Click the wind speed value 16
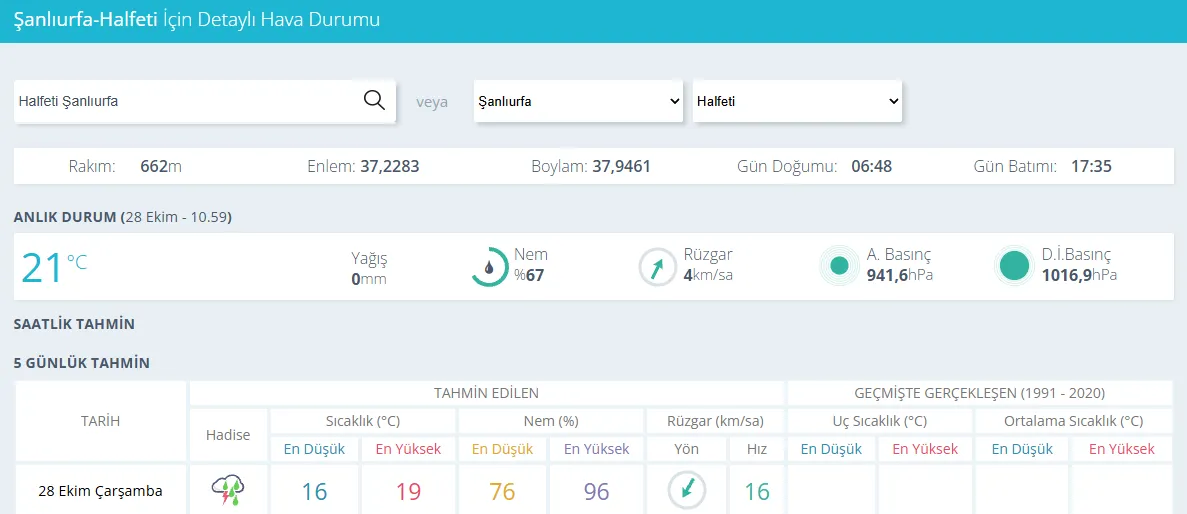This screenshot has height=514, width=1187. pyautogui.click(x=757, y=491)
